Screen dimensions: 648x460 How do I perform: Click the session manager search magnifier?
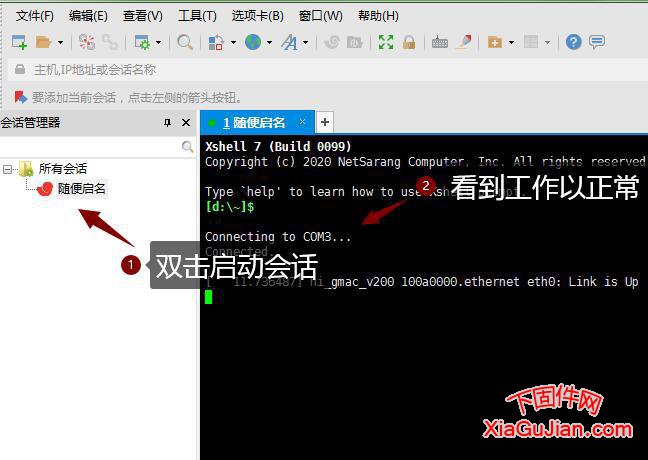pos(187,147)
